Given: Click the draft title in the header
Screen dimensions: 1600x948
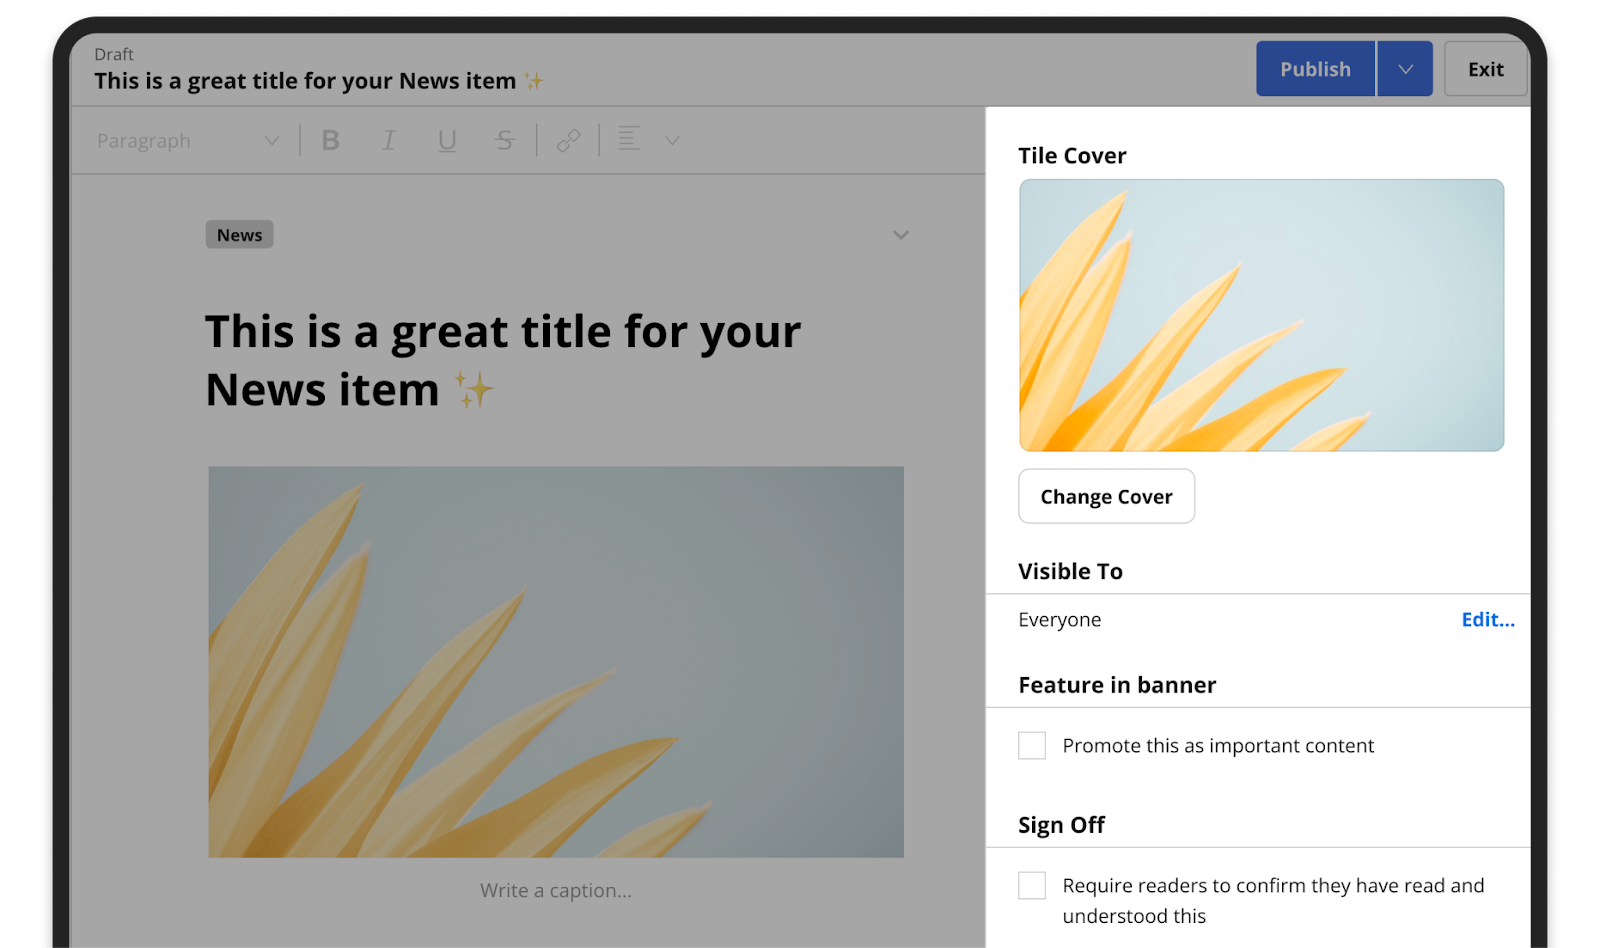Looking at the screenshot, I should tap(318, 81).
